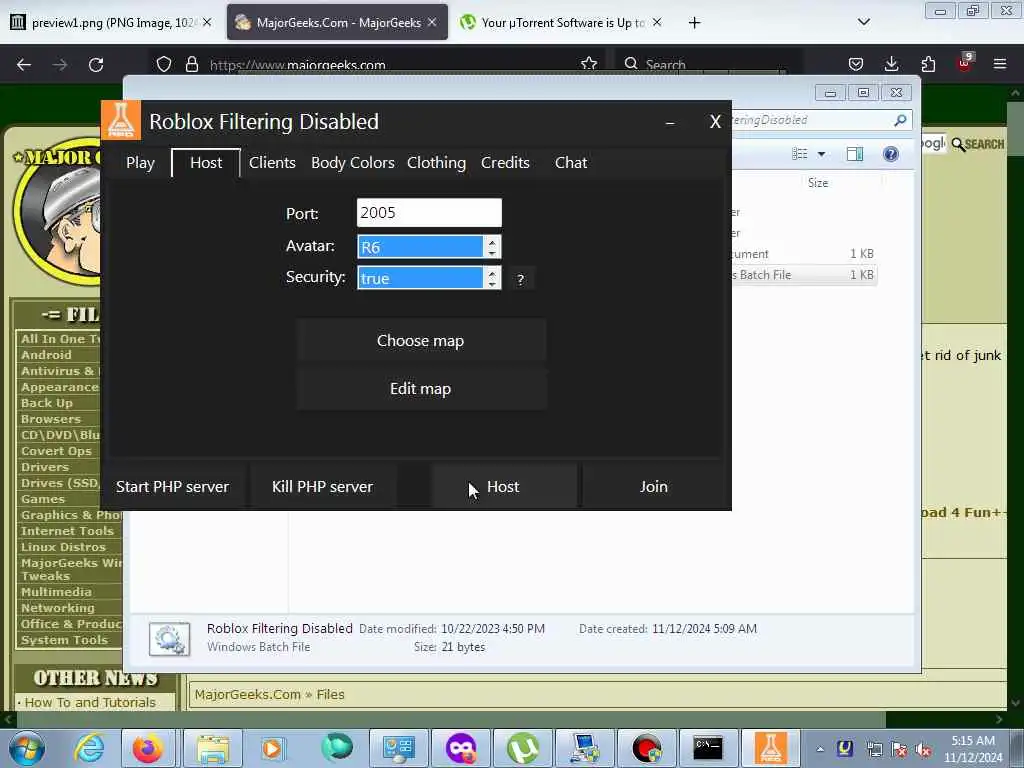
Task: Open Windows Media Player taskbar icon
Action: [x=273, y=748]
